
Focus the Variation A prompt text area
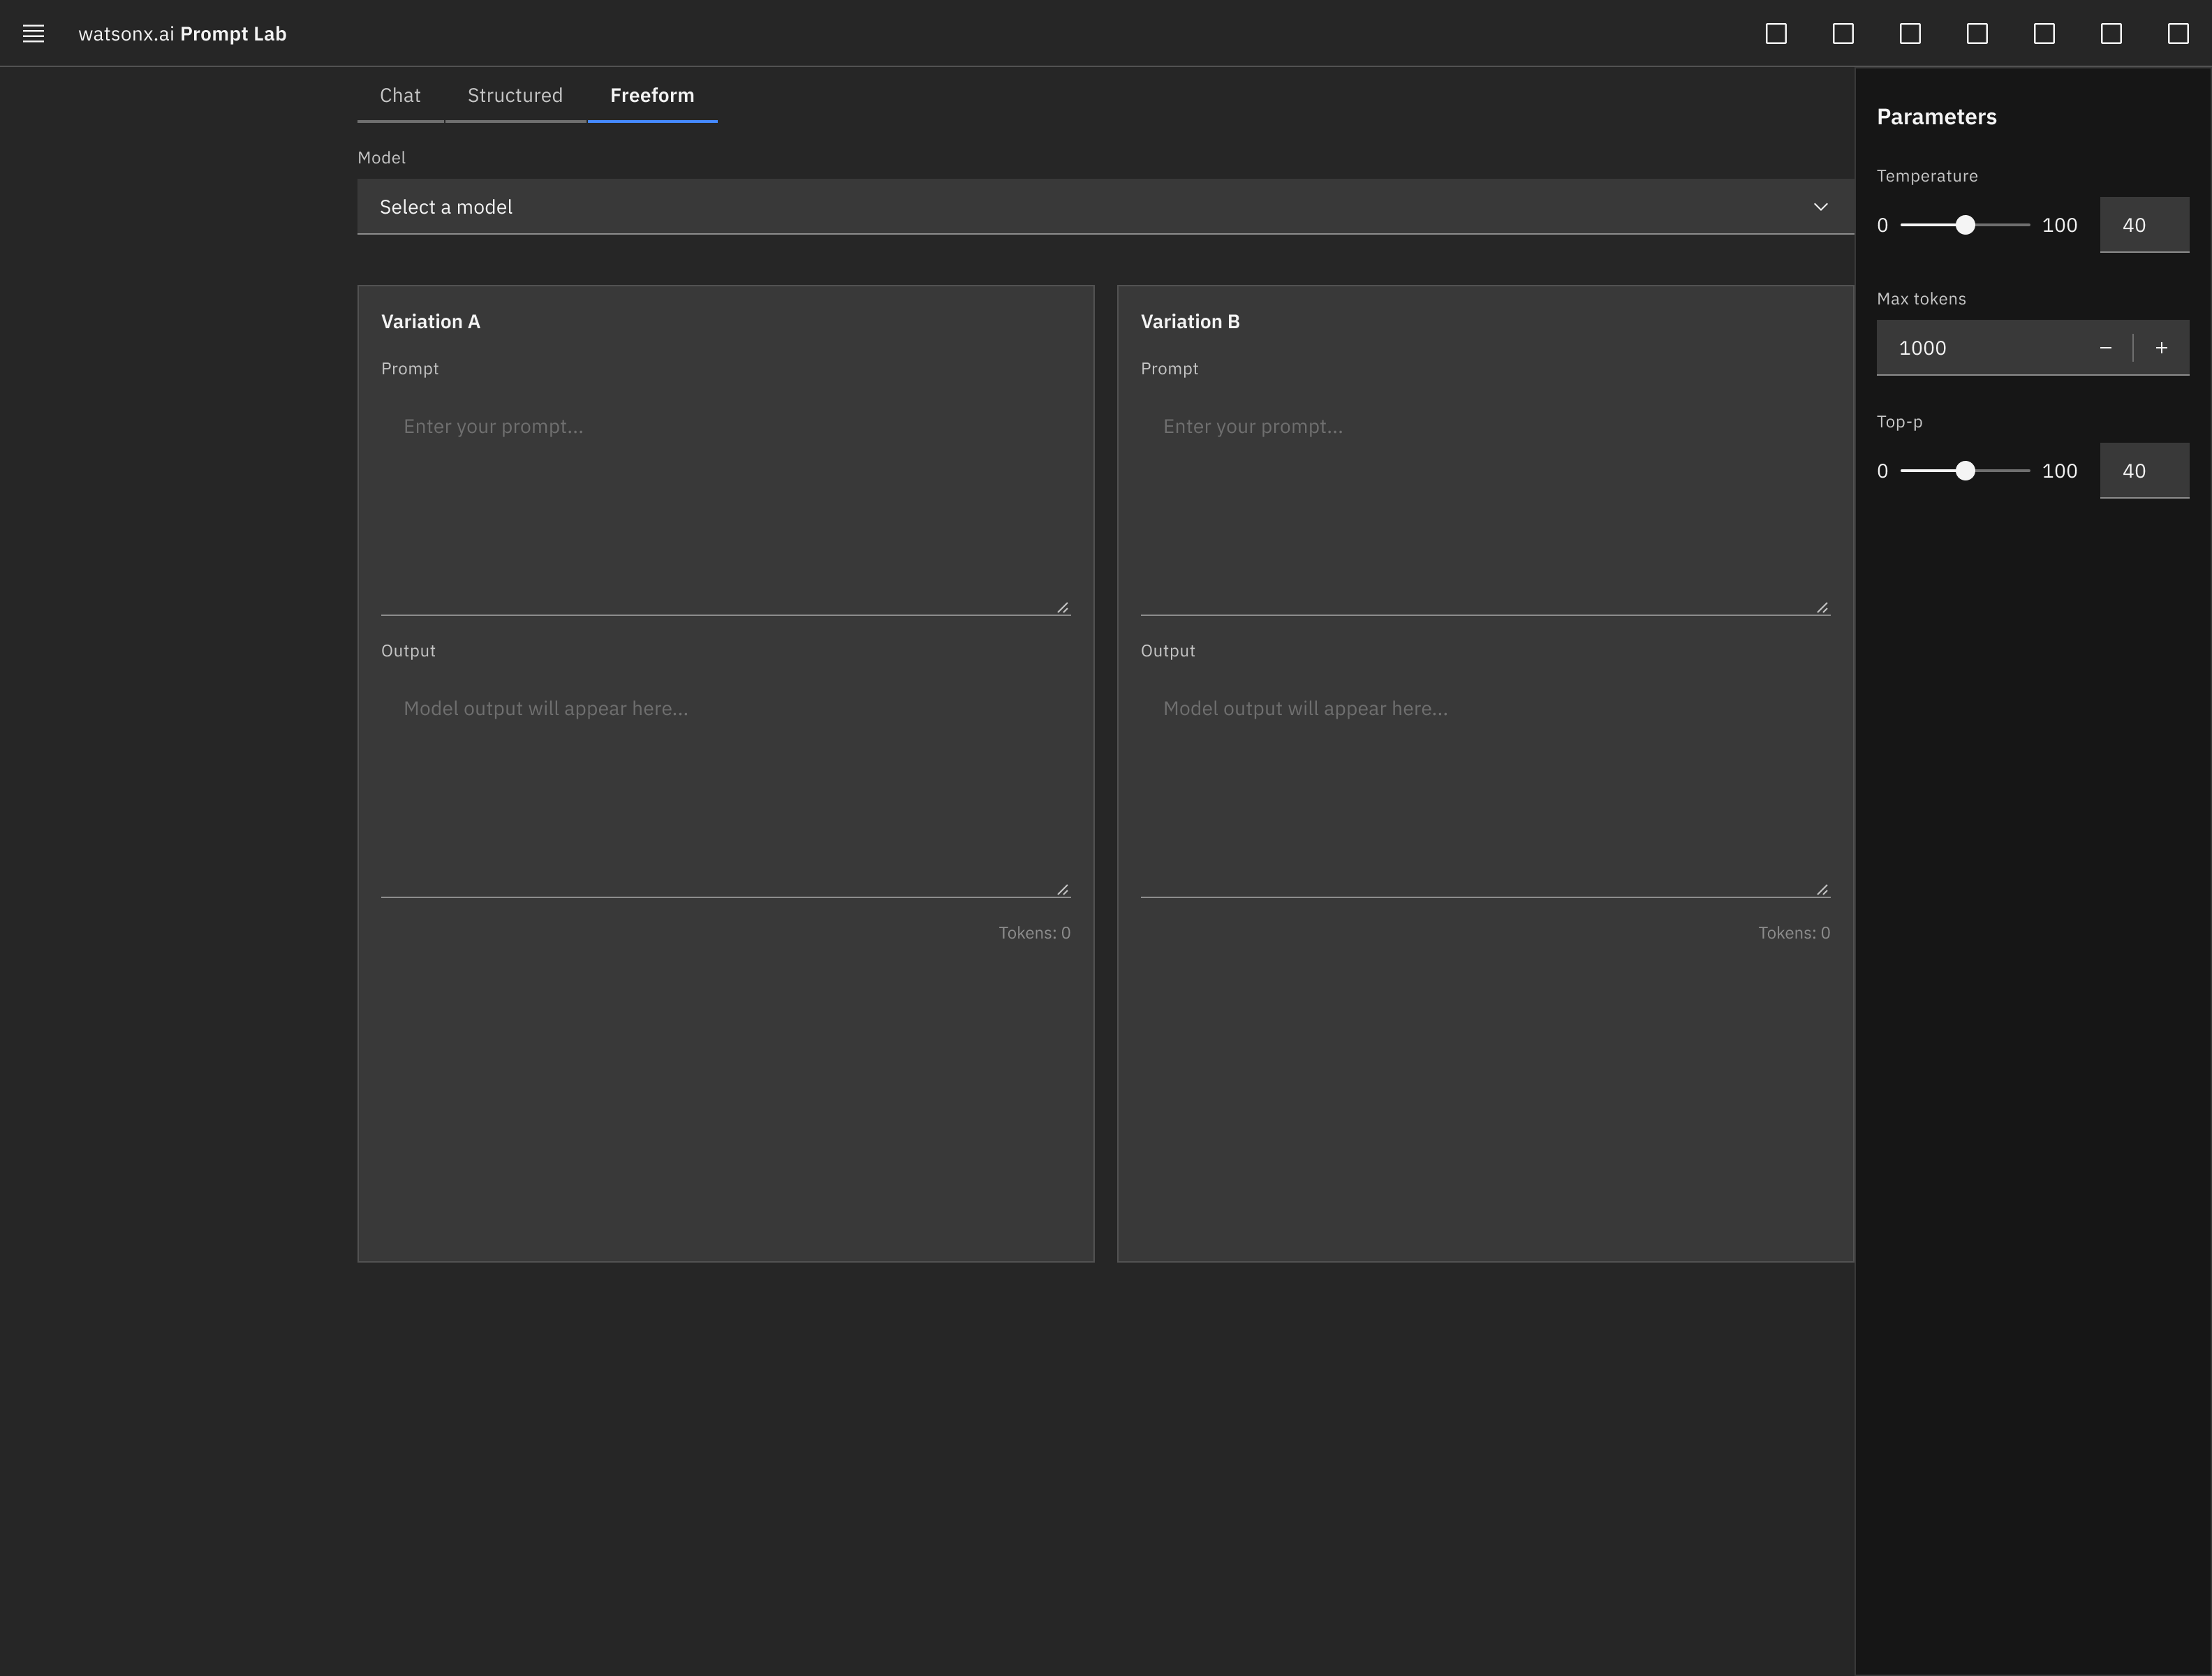(x=726, y=503)
